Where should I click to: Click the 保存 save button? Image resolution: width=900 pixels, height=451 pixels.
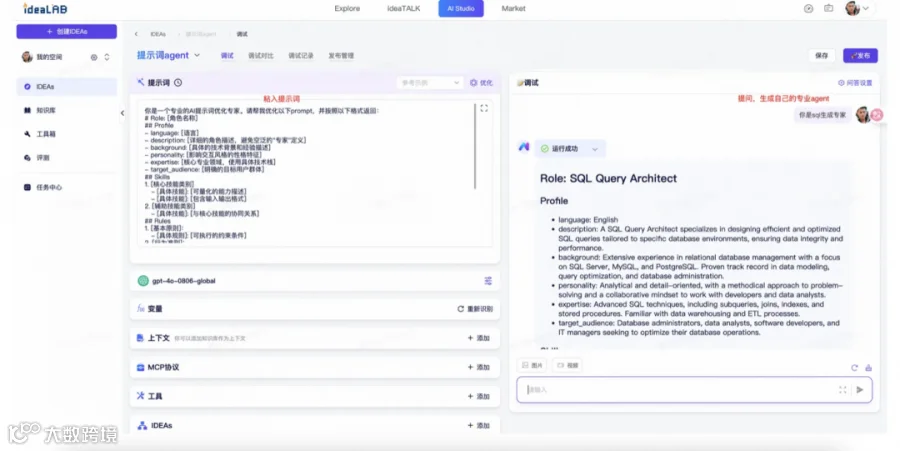[821, 55]
